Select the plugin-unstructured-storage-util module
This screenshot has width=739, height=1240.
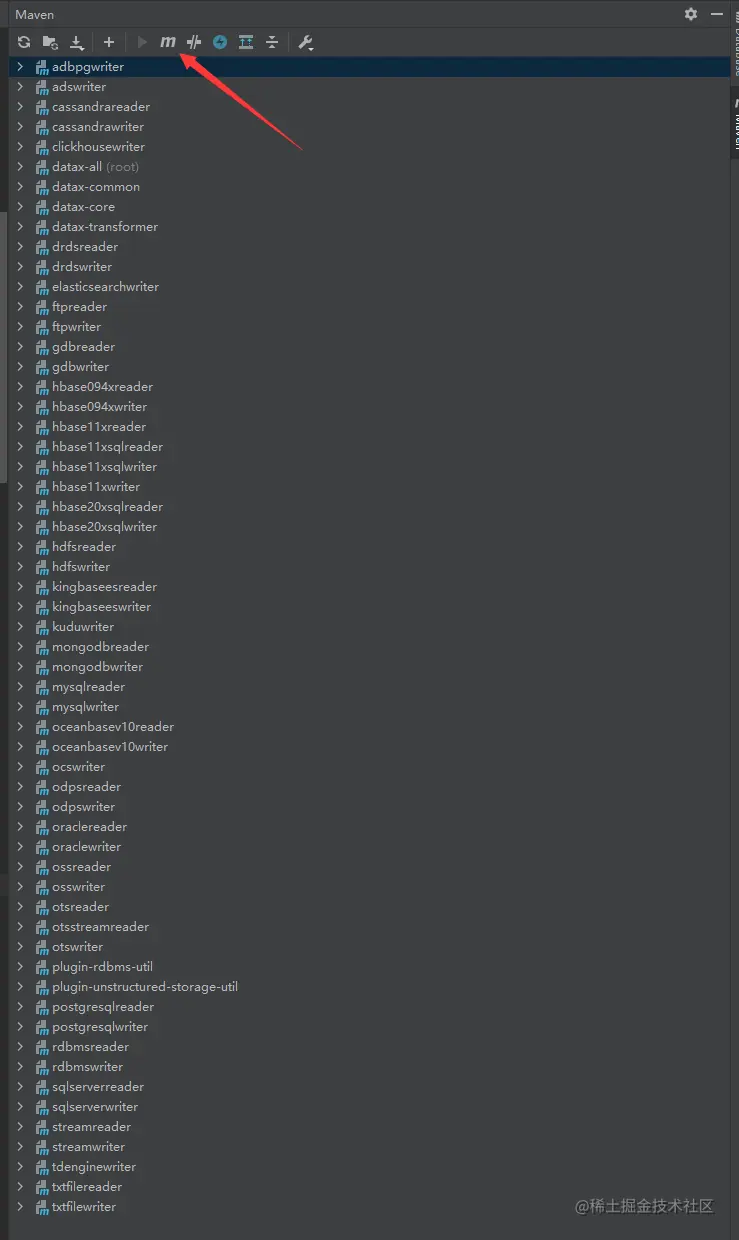(x=145, y=987)
